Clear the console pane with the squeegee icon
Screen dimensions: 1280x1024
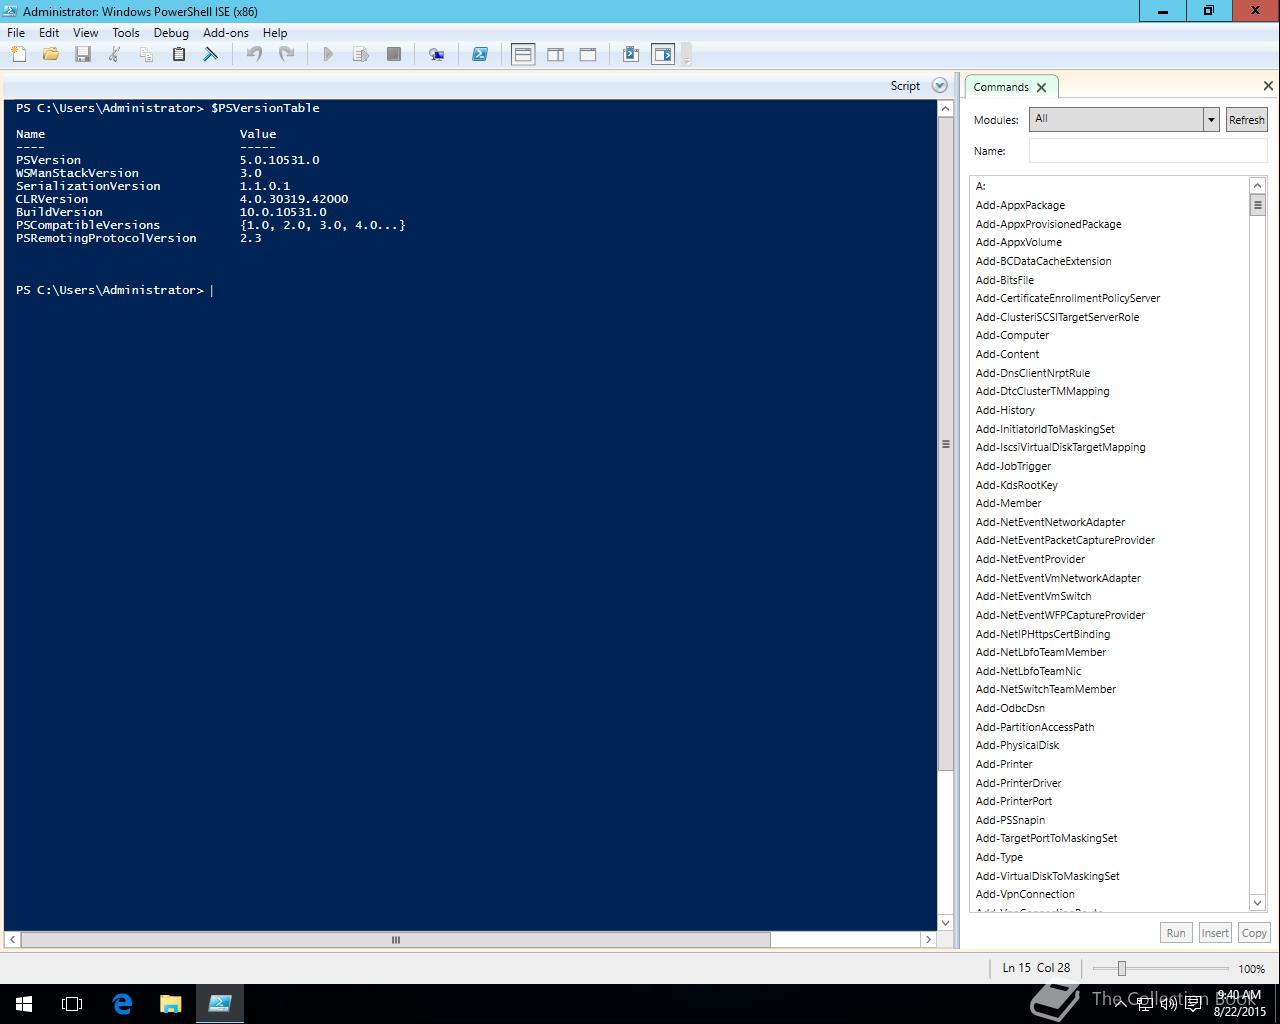(x=211, y=55)
